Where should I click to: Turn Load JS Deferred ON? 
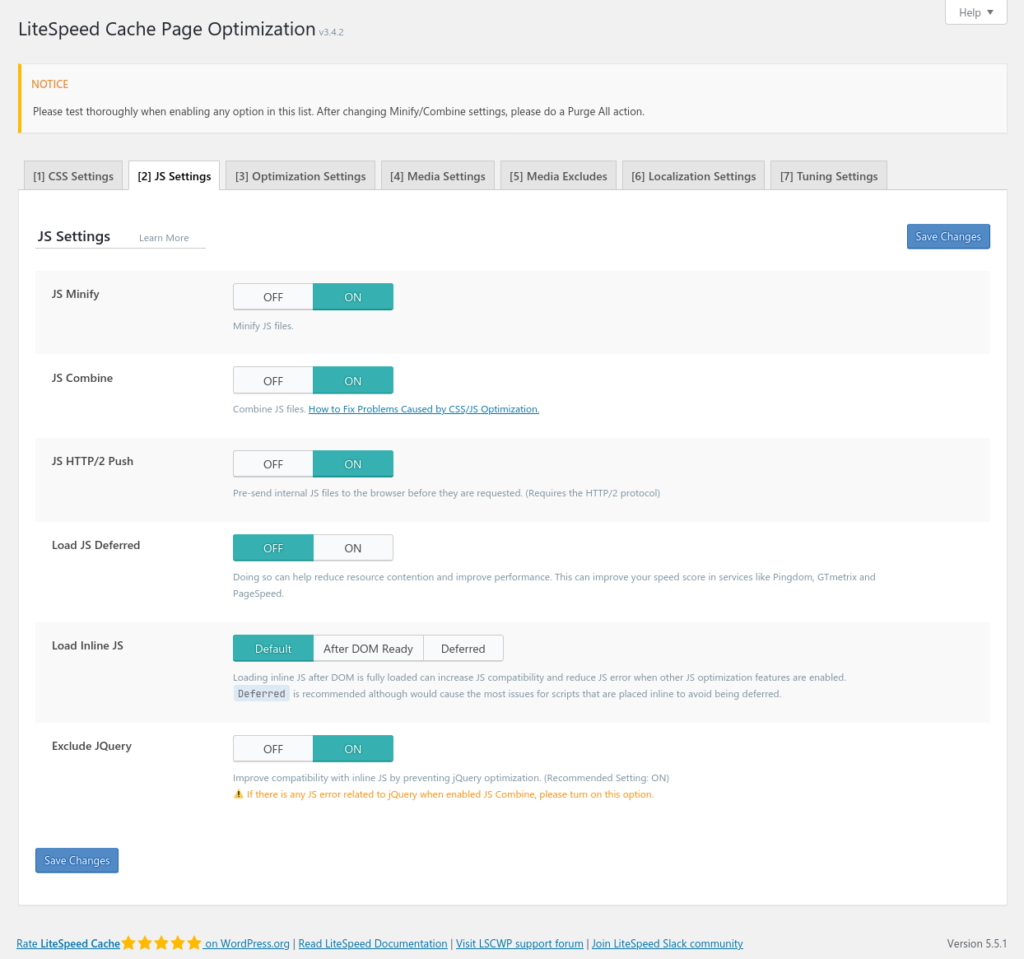tap(353, 547)
